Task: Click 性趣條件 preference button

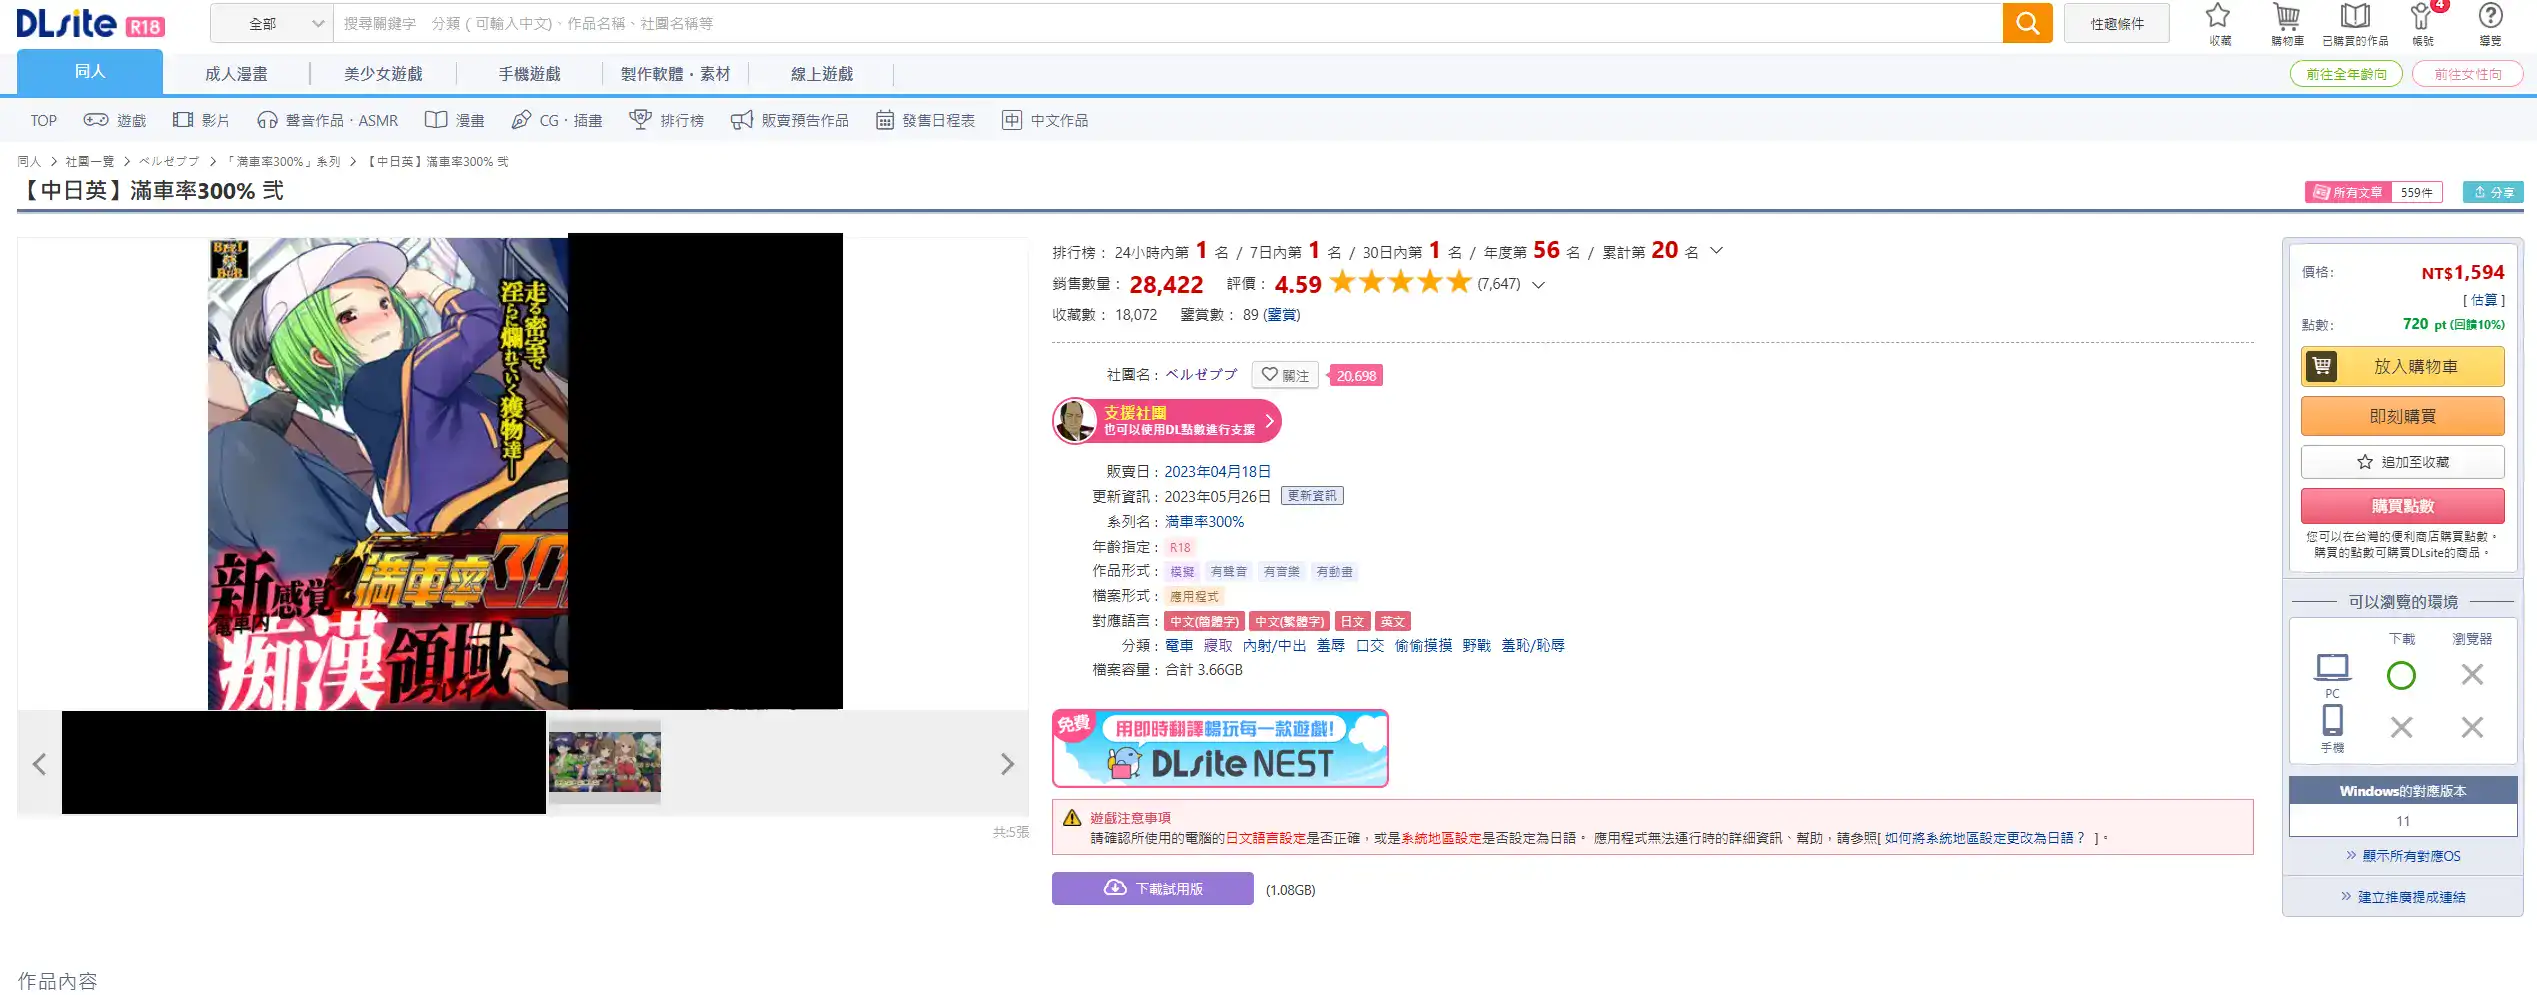Action: click(x=2117, y=23)
